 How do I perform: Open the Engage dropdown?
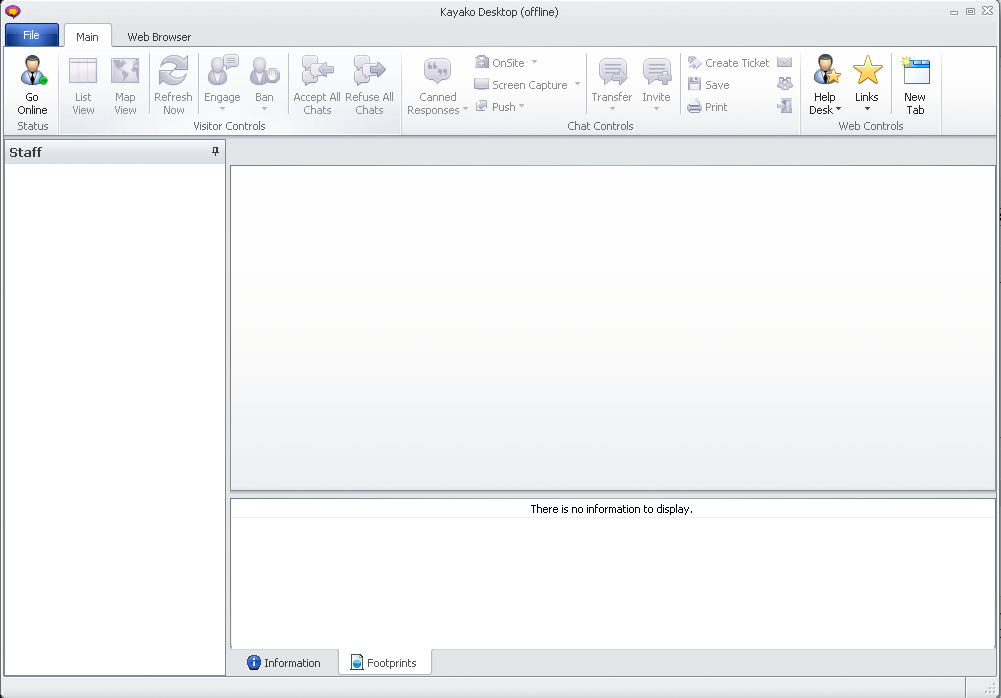click(222, 104)
